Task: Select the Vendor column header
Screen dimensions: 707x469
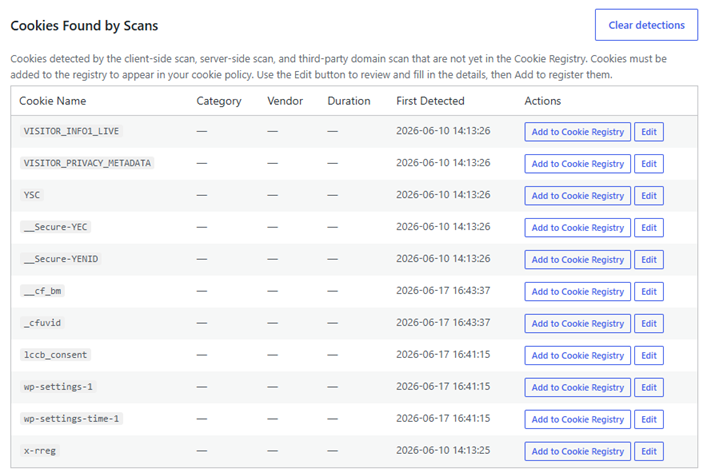Action: (x=285, y=101)
